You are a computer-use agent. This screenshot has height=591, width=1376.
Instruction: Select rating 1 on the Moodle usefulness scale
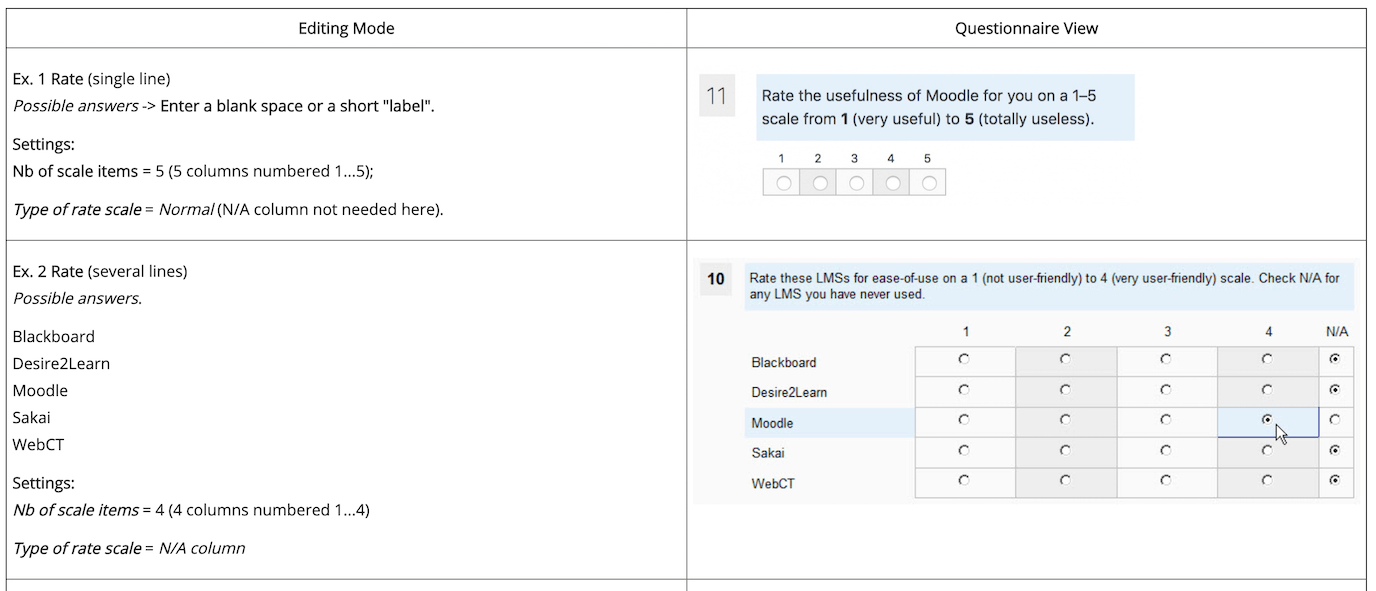pyautogui.click(x=781, y=182)
